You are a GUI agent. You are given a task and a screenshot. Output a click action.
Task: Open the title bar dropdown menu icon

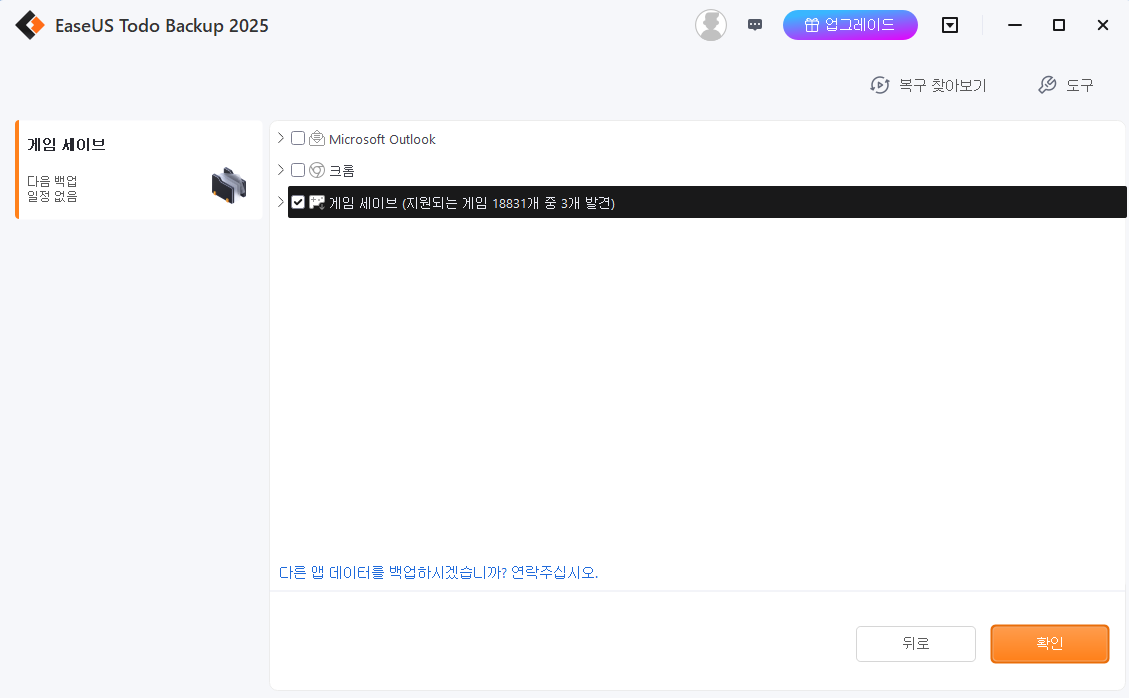pyautogui.click(x=950, y=25)
